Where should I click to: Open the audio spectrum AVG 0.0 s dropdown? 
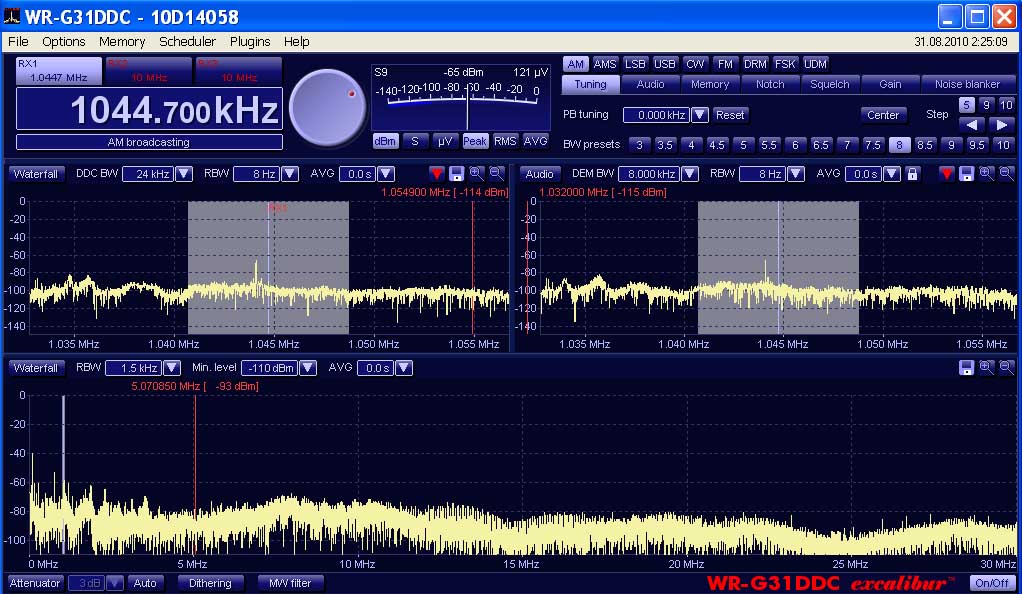click(x=892, y=174)
